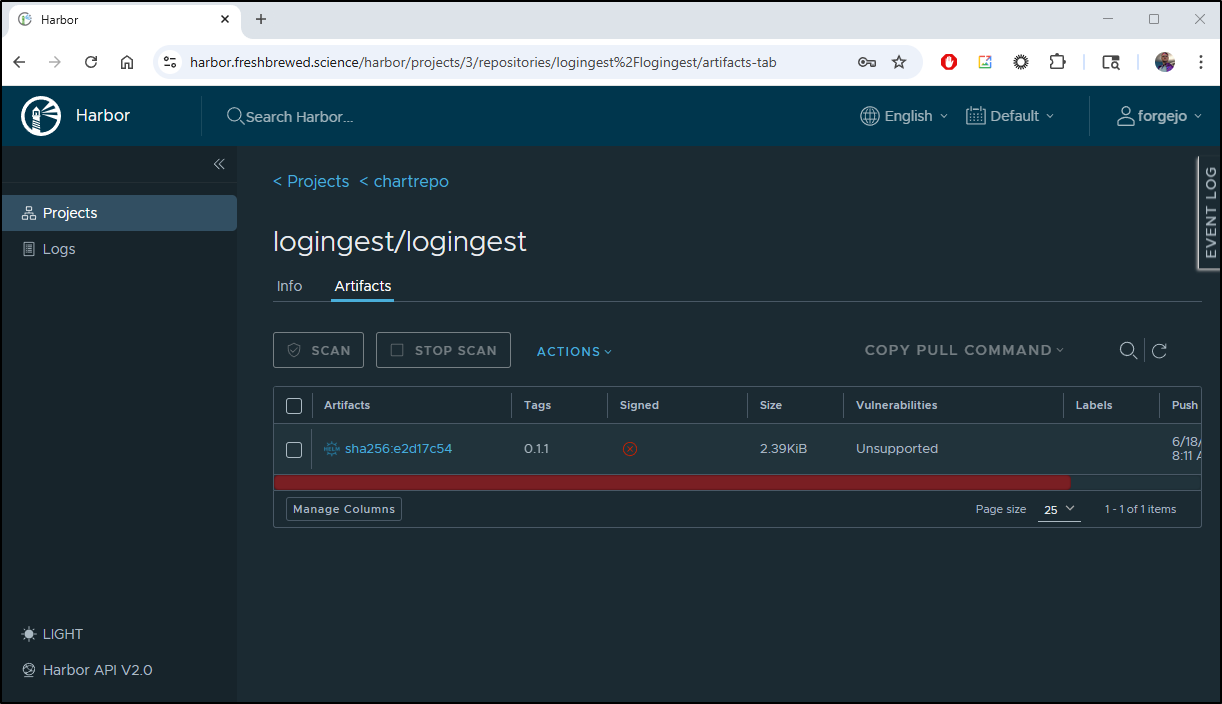Bookmark this page with star icon

tap(899, 62)
